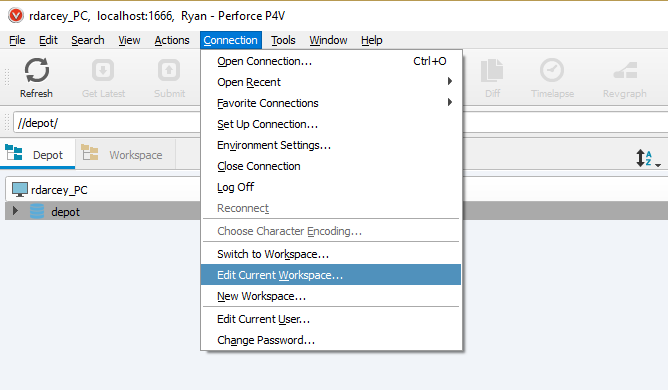Choose New Workspace... menu entry
Viewport: 668px width, 391px height.
click(x=331, y=296)
